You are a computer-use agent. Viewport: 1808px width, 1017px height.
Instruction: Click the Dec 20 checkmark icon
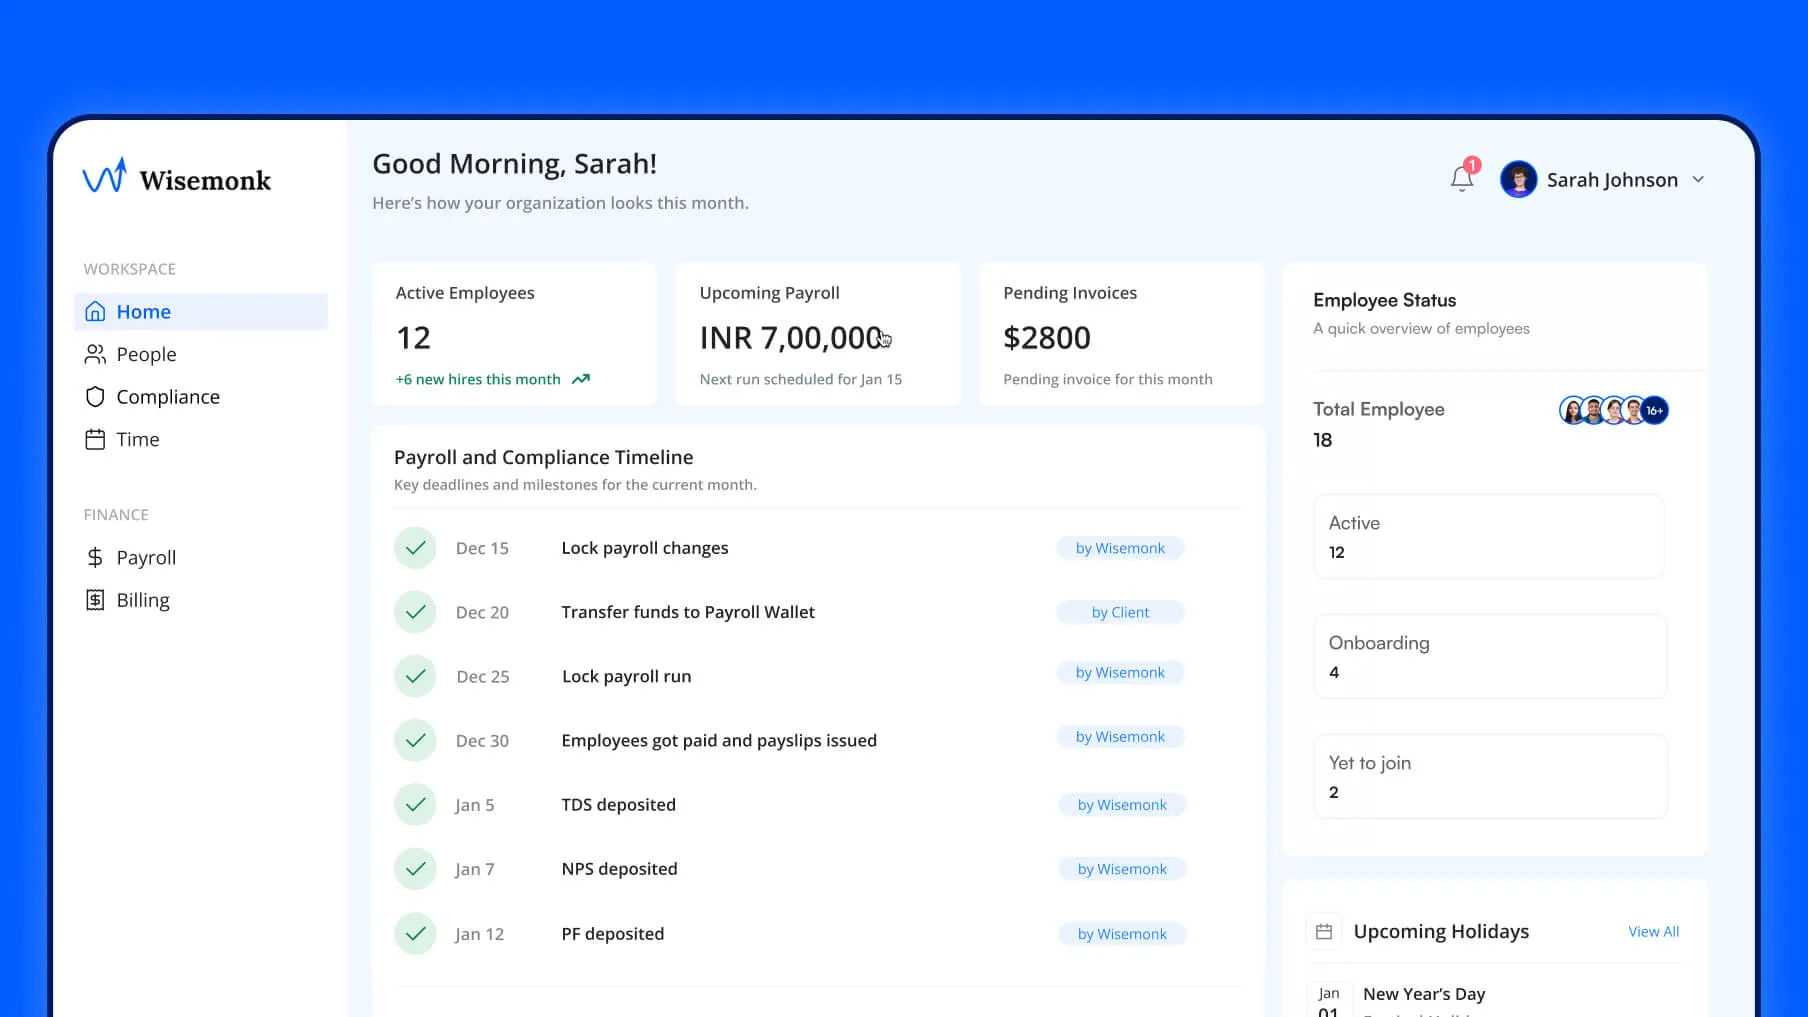(415, 612)
